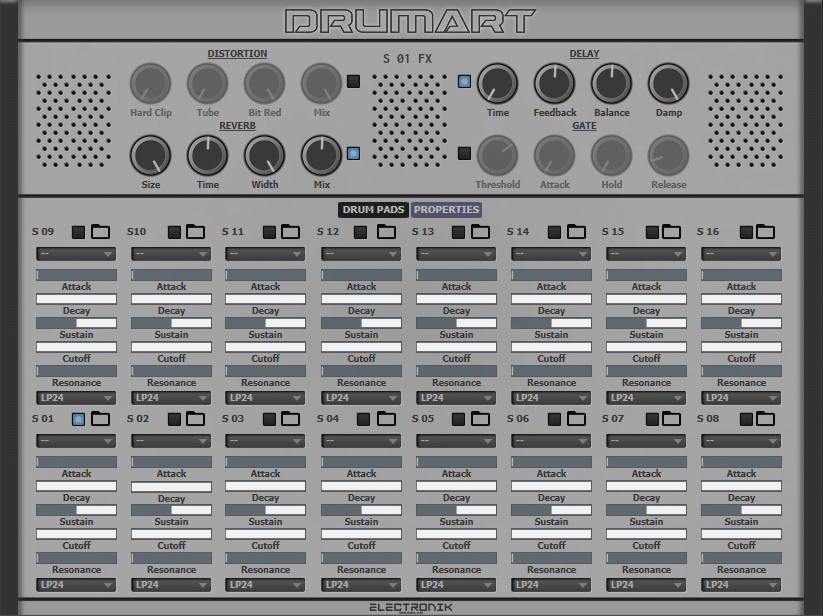Open the folder icon for pad S 09
This screenshot has height=616, width=823.
click(100, 232)
